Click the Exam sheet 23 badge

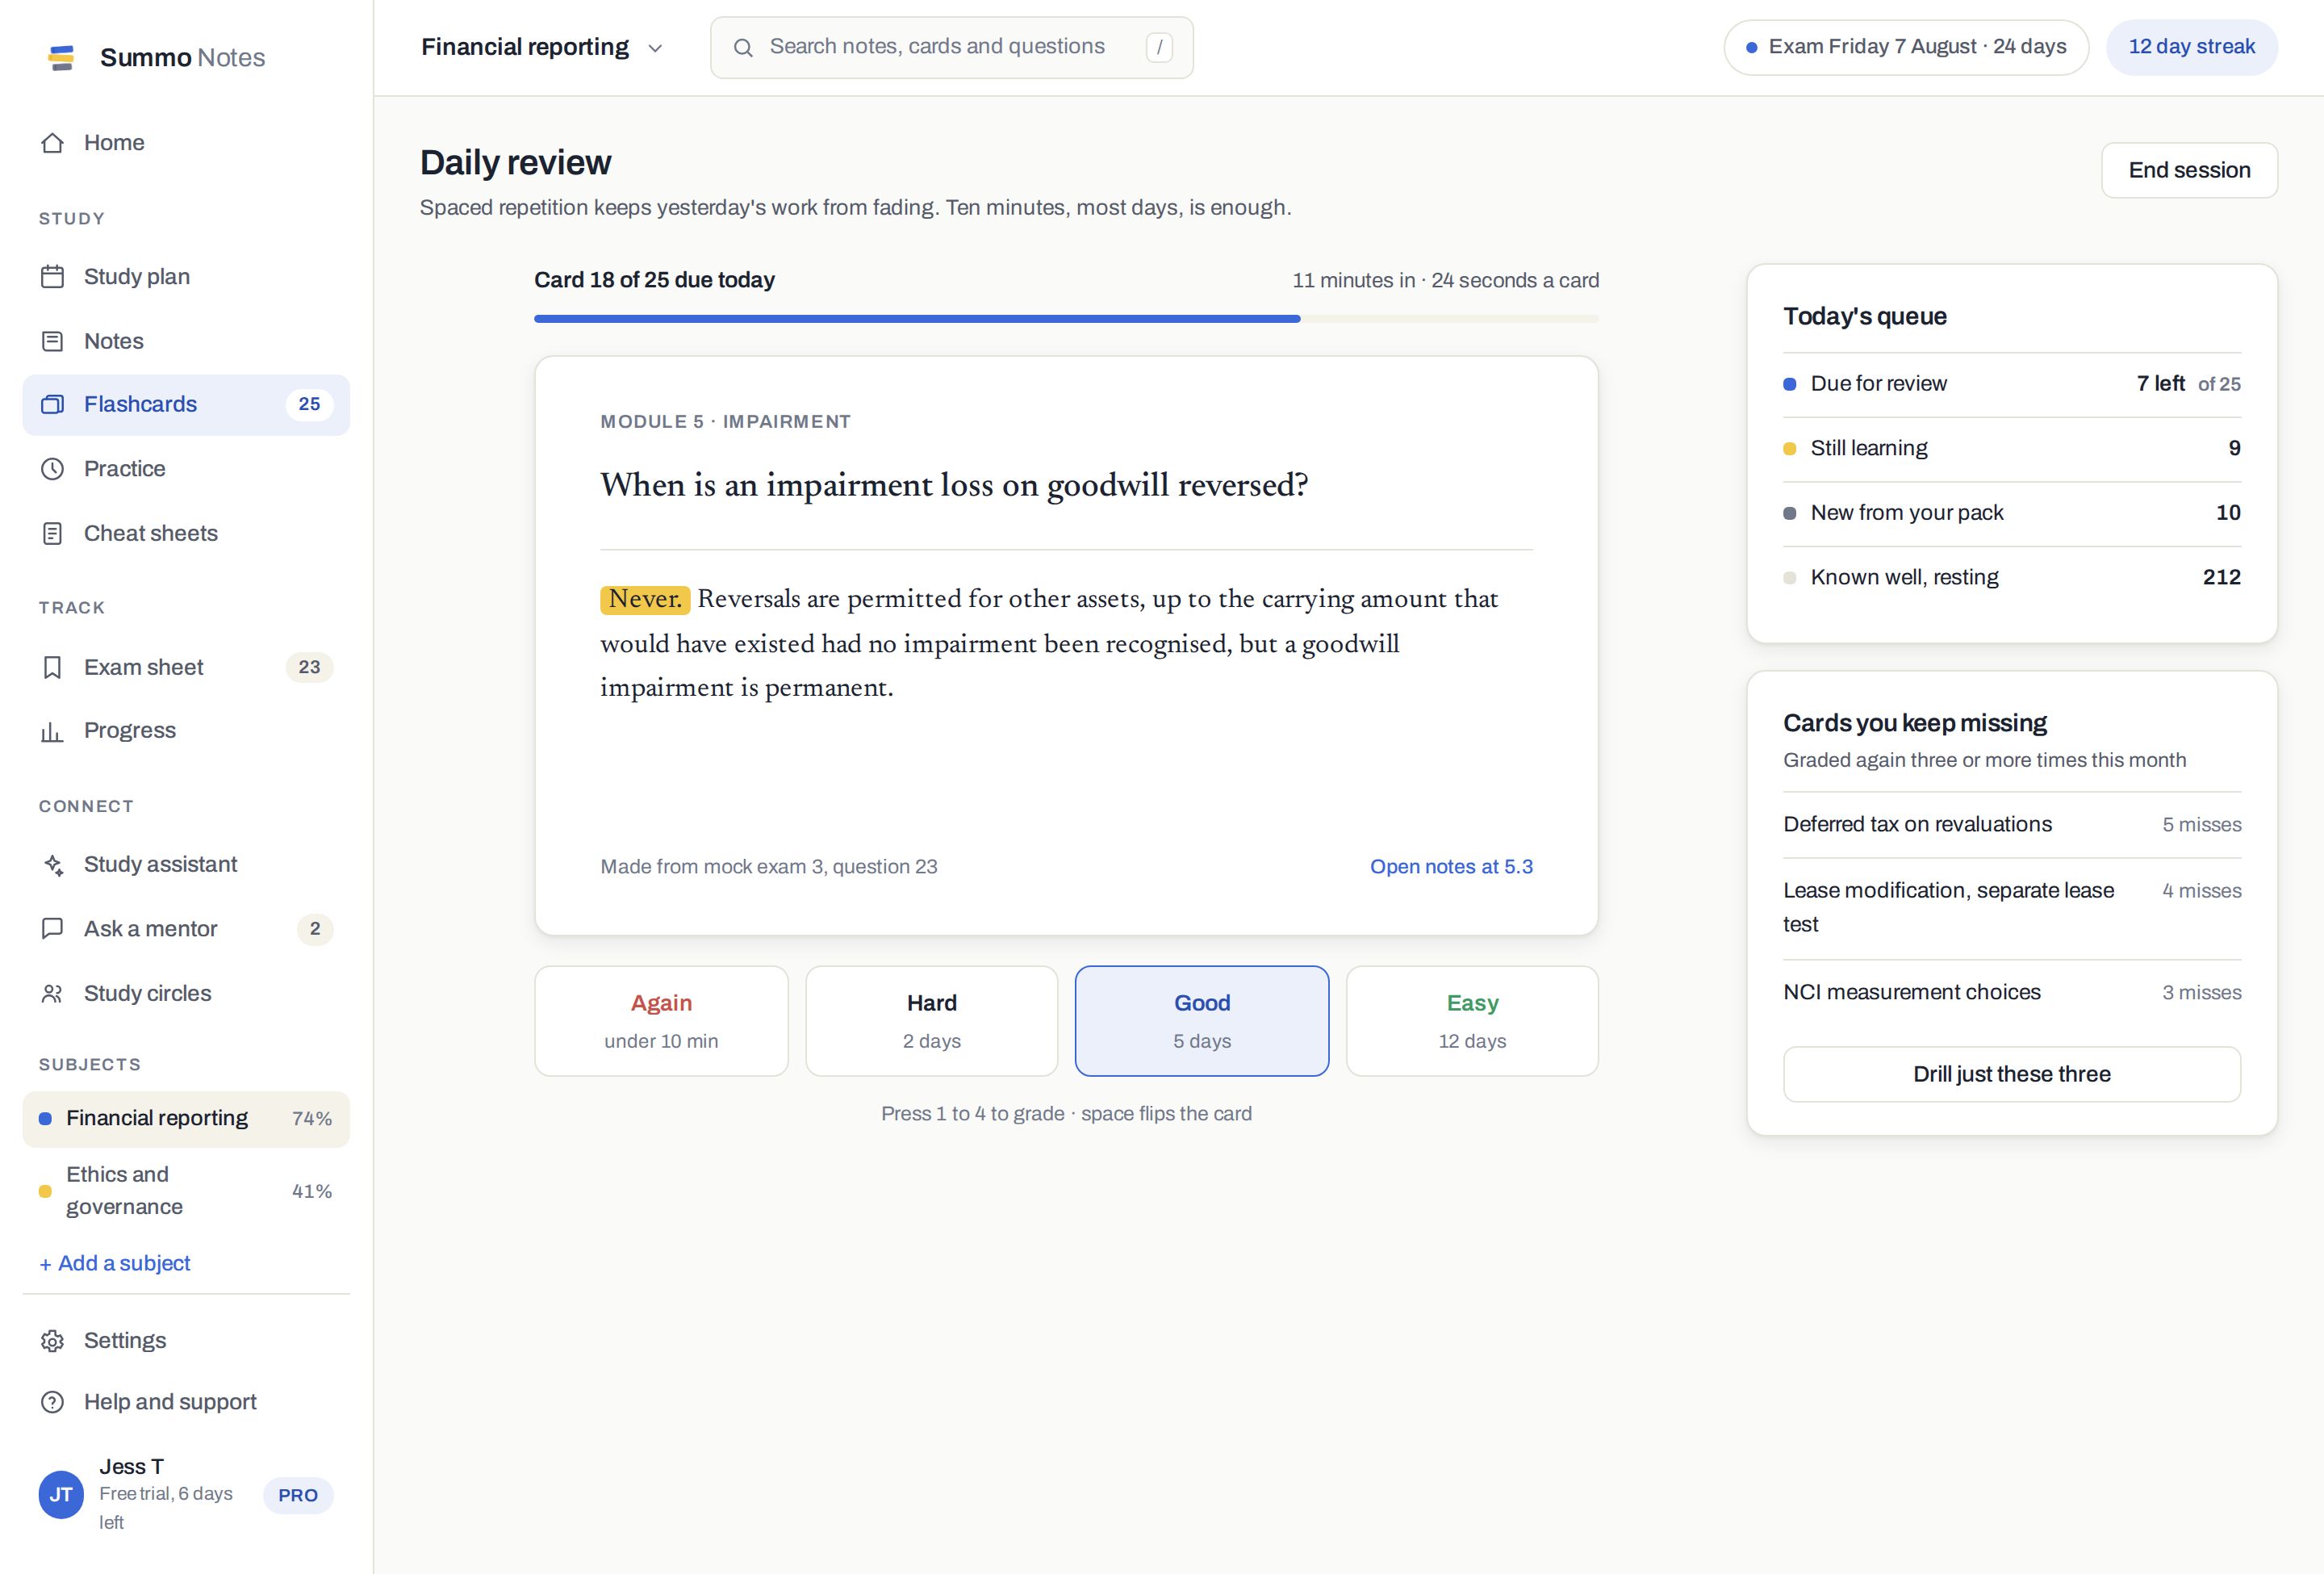[x=309, y=668]
